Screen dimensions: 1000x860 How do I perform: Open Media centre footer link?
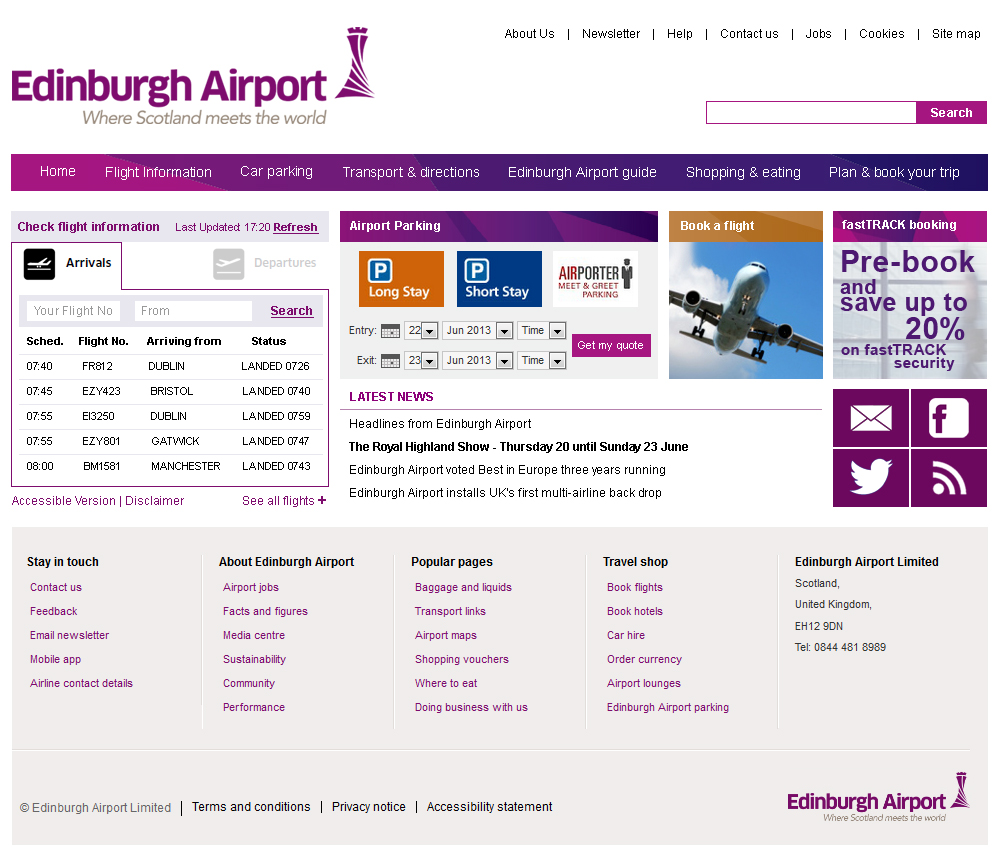pyautogui.click(x=254, y=635)
